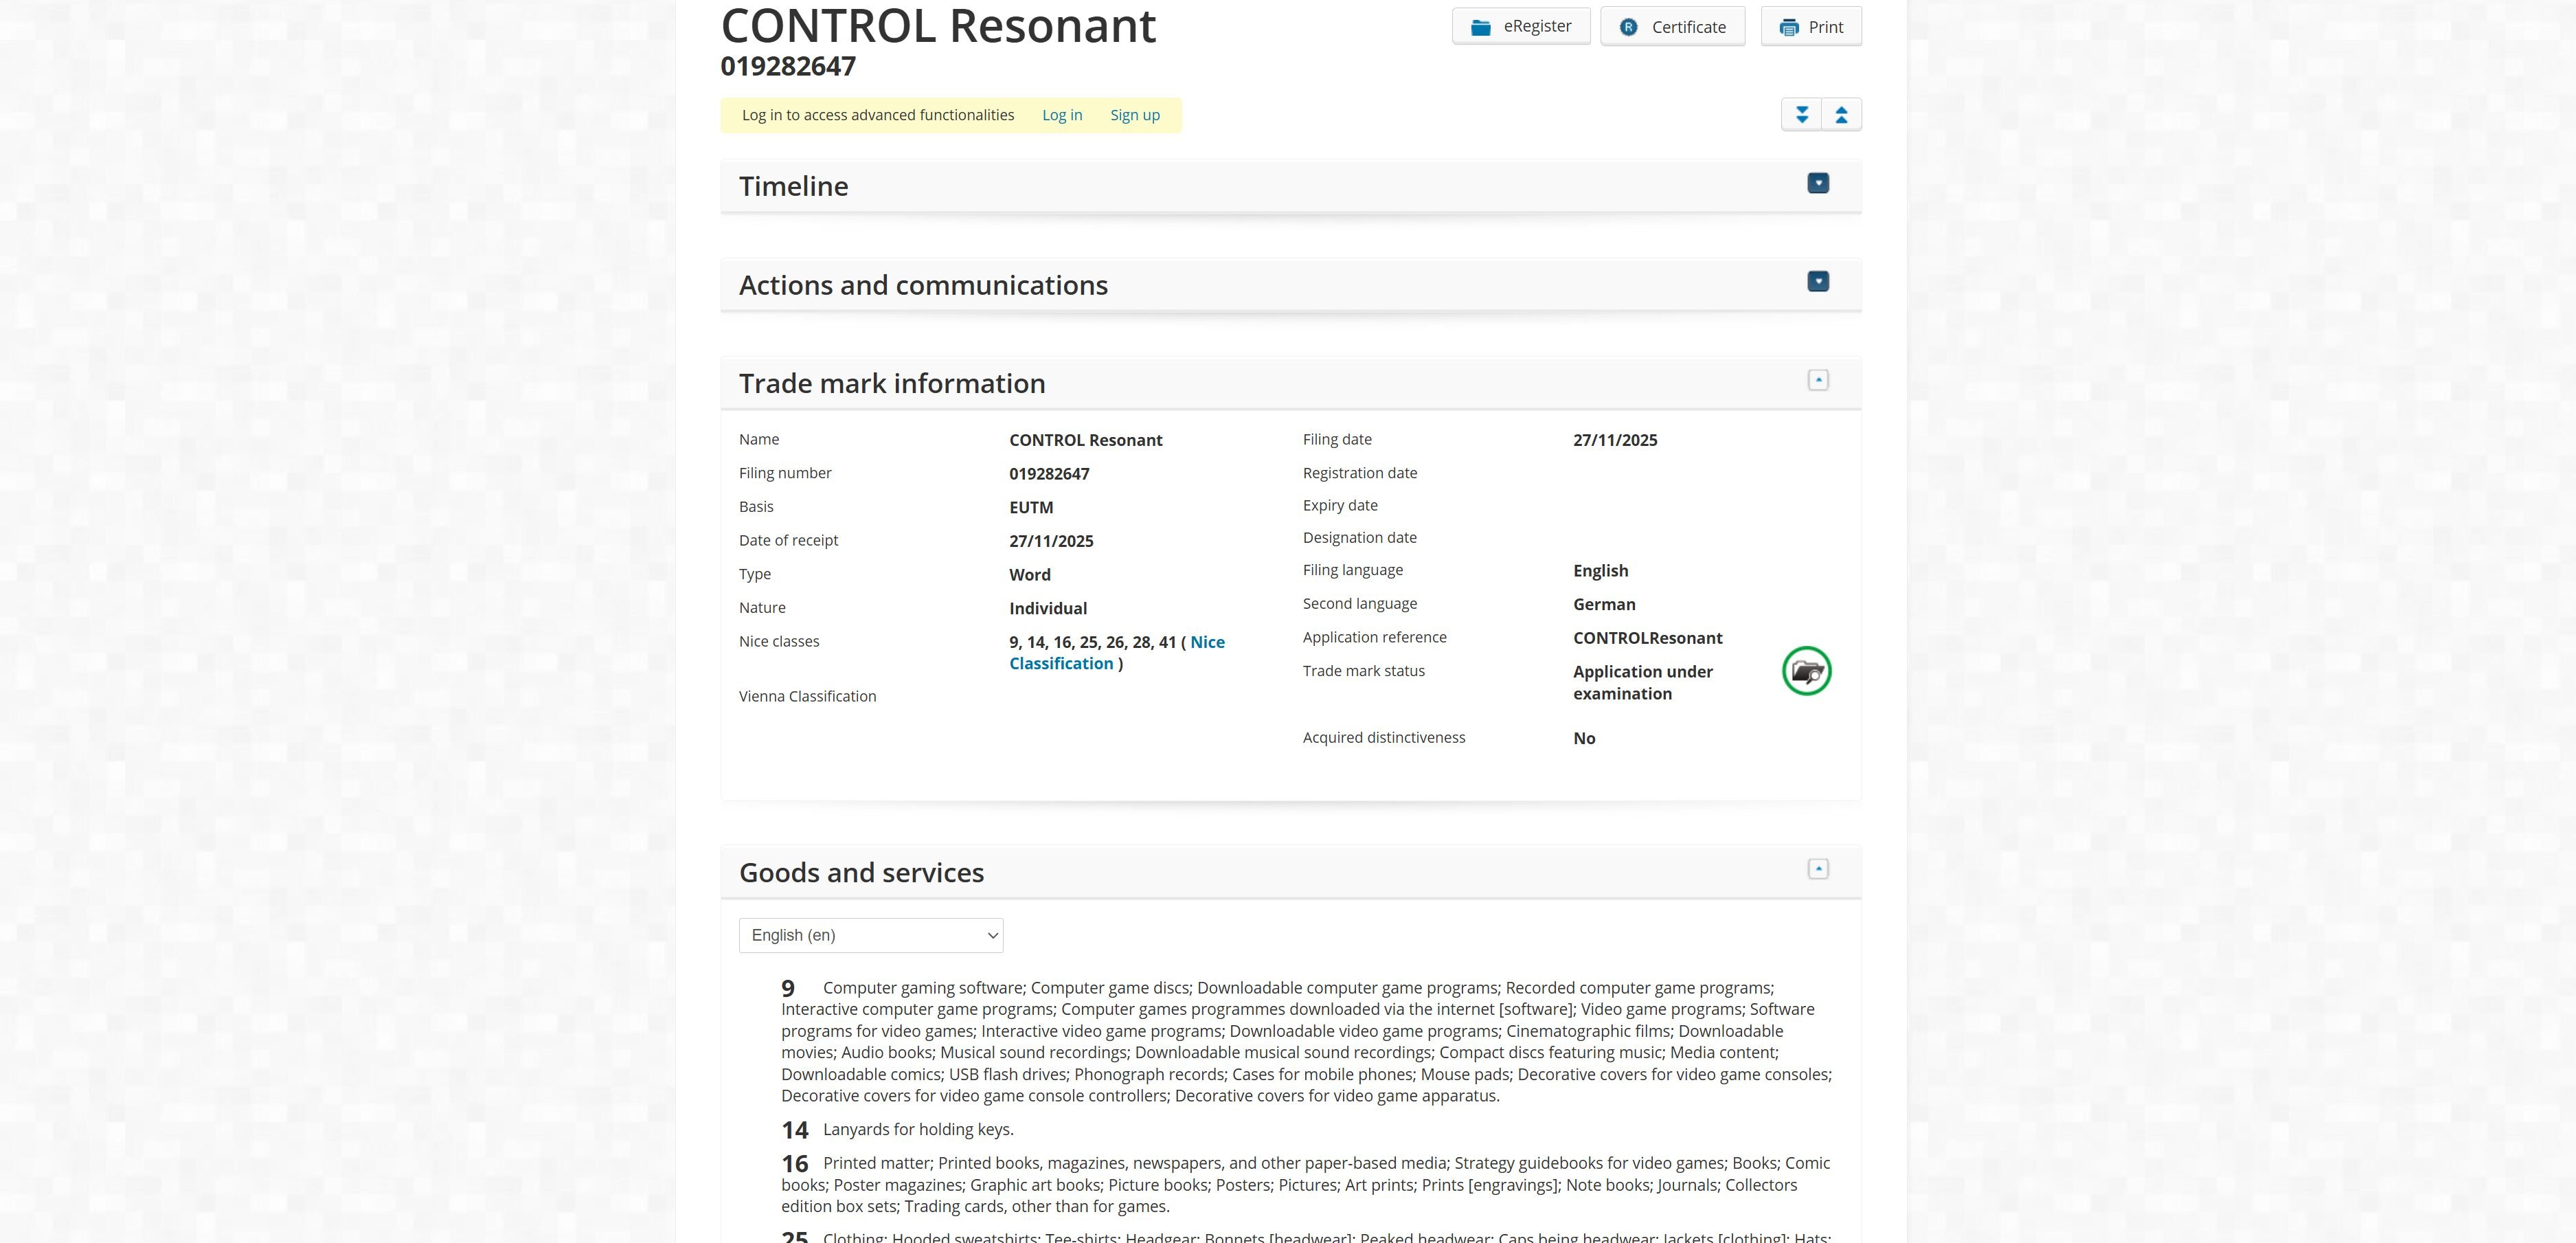Click the Actions and communications heading
The image size is (2576, 1243).
coord(923,285)
